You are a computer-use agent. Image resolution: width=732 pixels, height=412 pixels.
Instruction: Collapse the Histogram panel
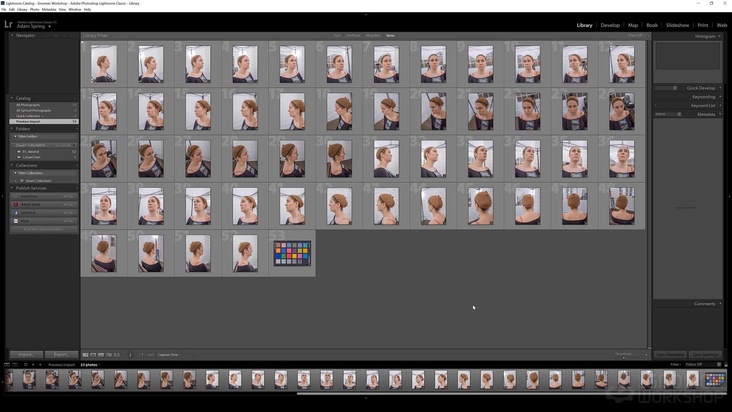coord(720,36)
